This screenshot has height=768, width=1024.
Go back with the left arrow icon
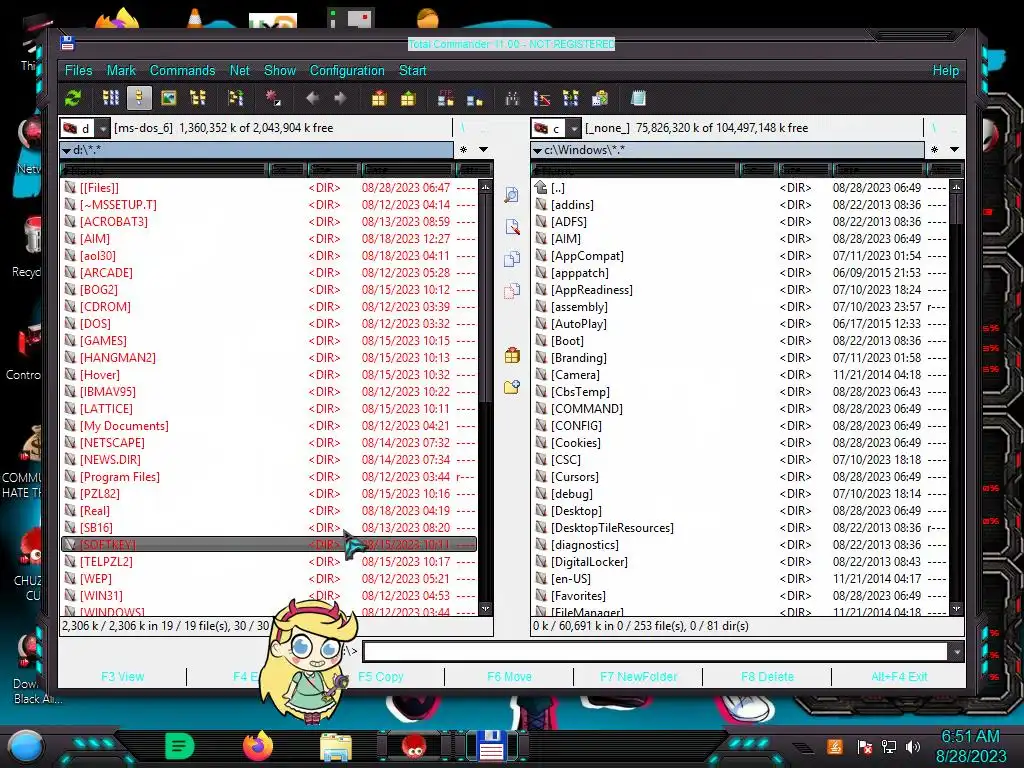point(312,99)
